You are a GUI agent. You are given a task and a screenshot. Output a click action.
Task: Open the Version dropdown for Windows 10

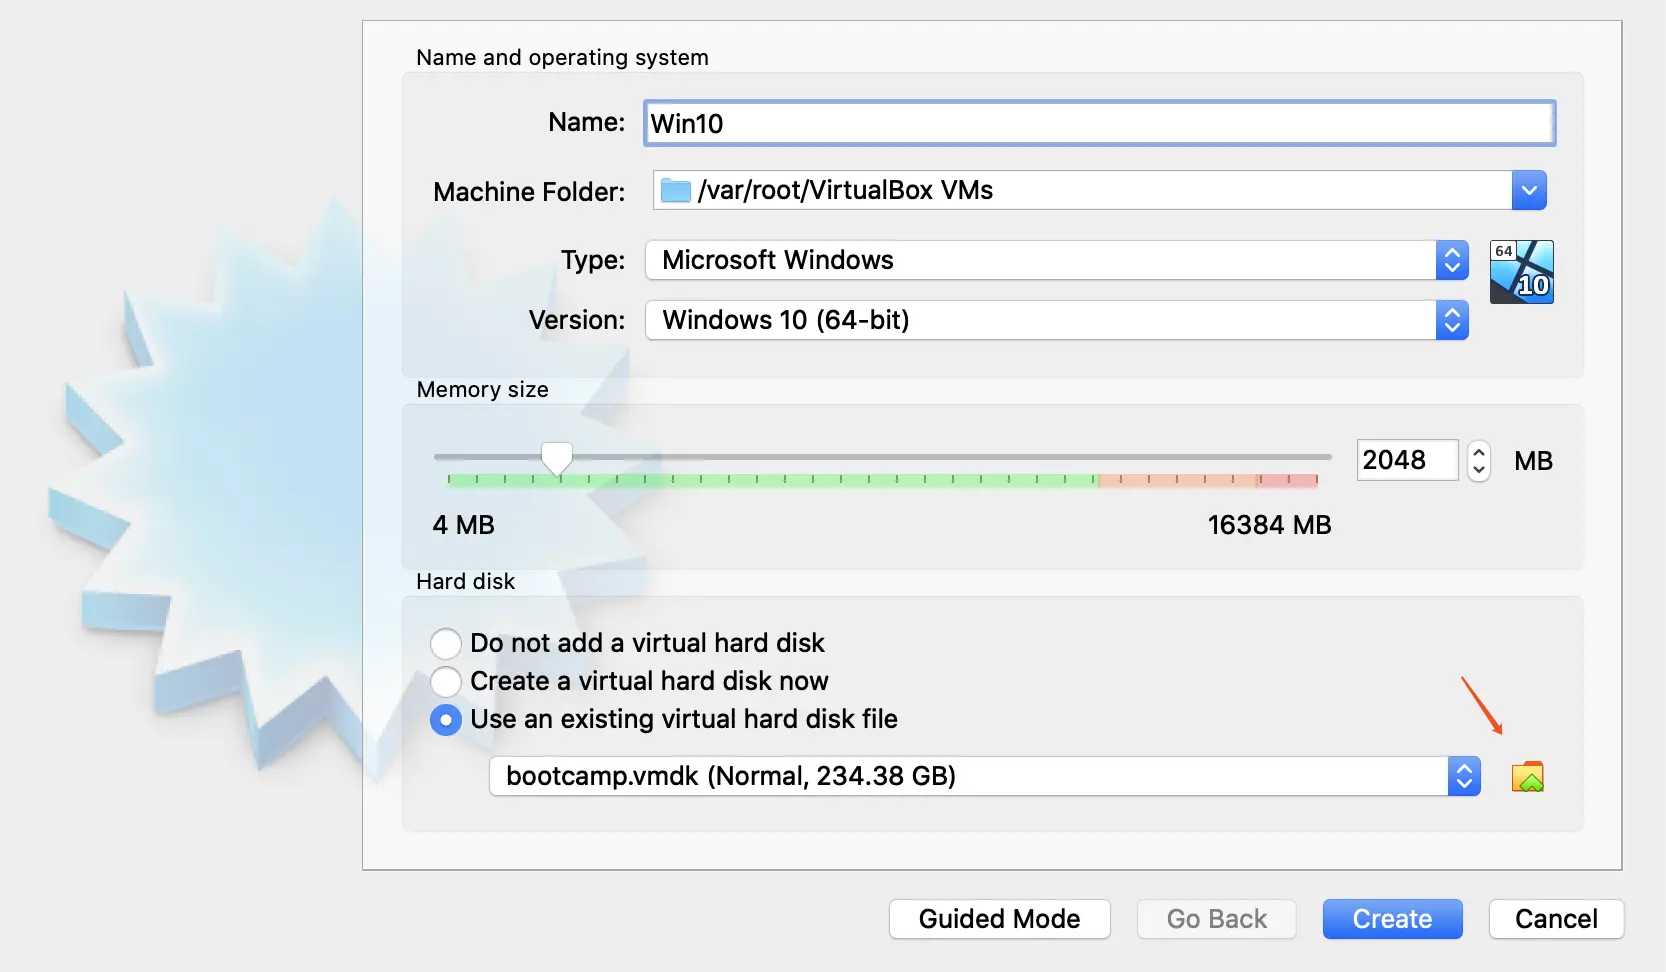pos(1453,320)
